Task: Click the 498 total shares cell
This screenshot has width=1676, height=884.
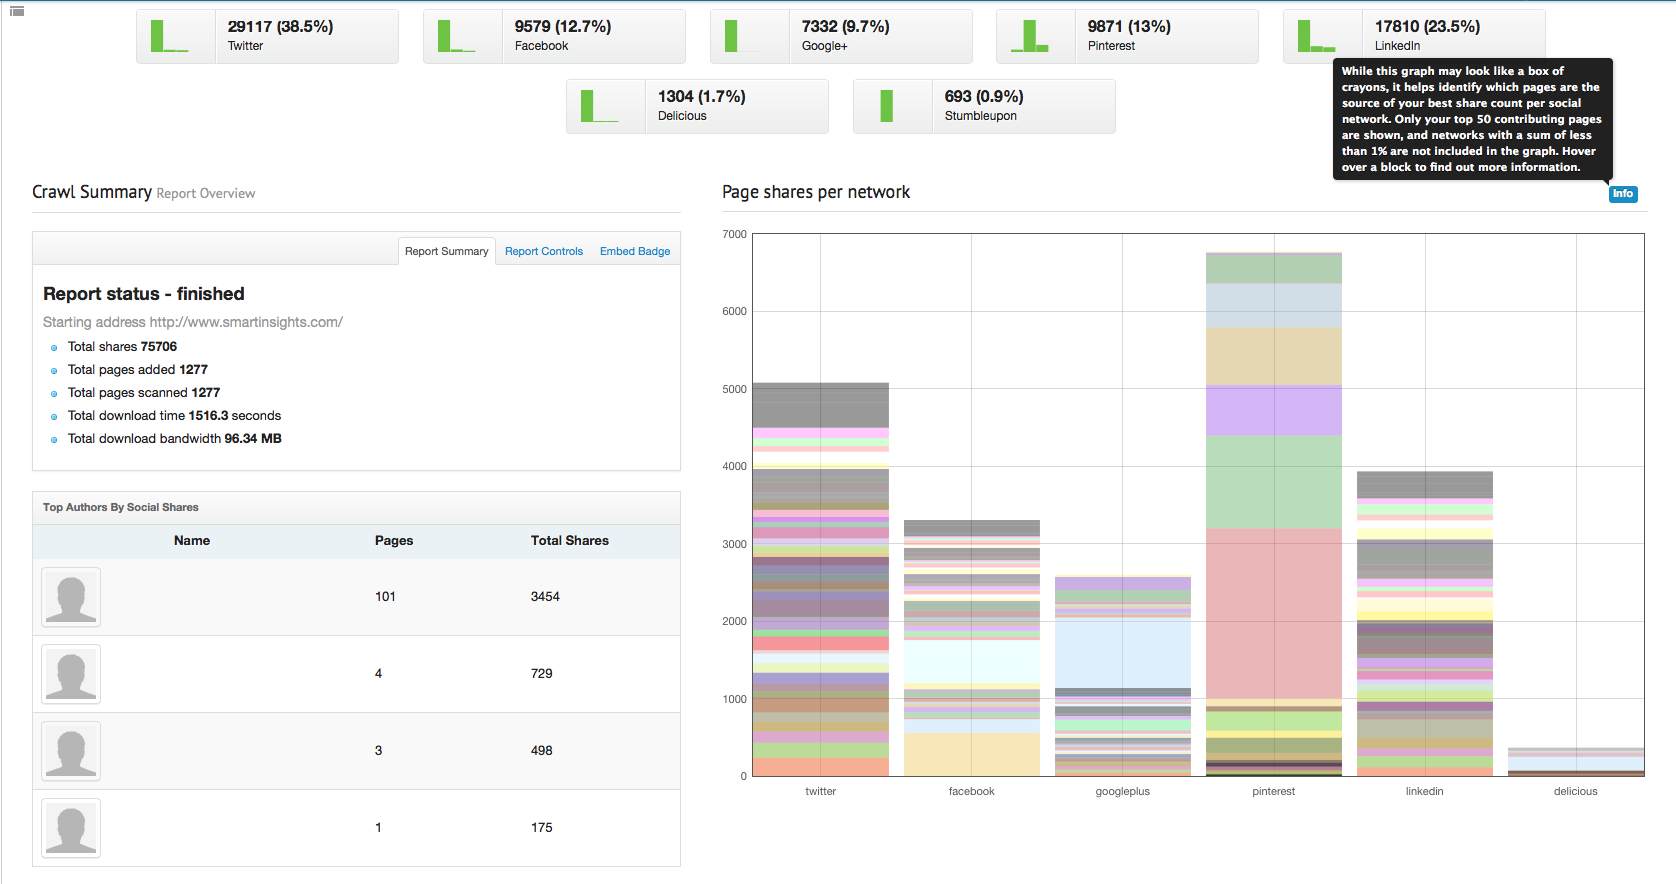Action: (x=542, y=751)
